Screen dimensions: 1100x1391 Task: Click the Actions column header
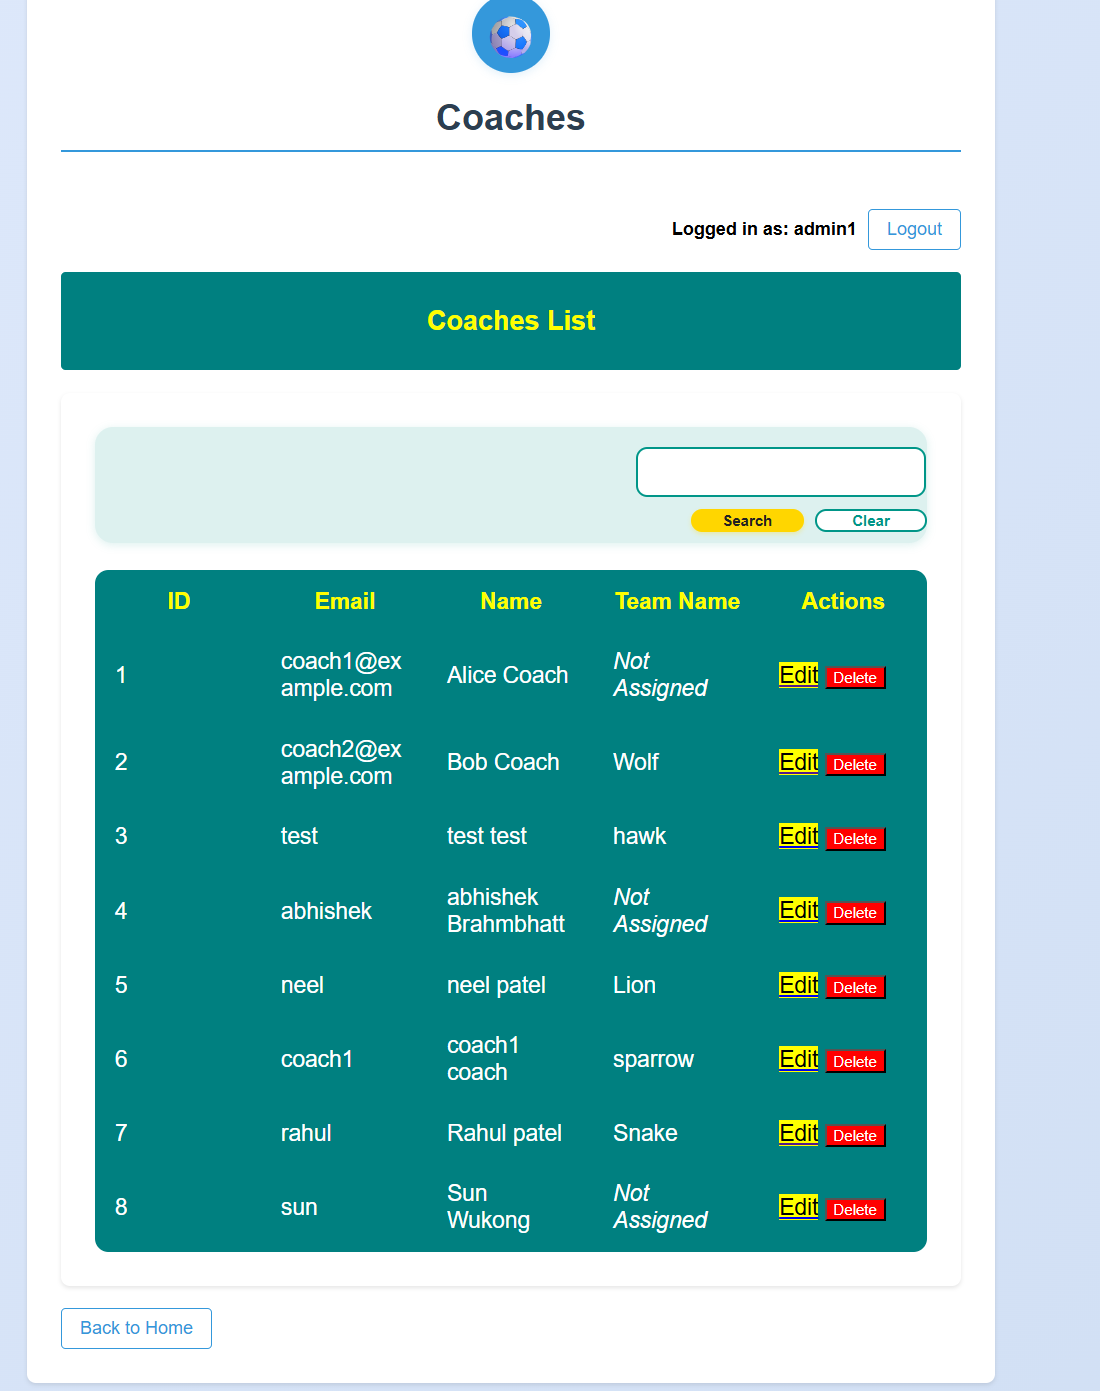click(843, 601)
